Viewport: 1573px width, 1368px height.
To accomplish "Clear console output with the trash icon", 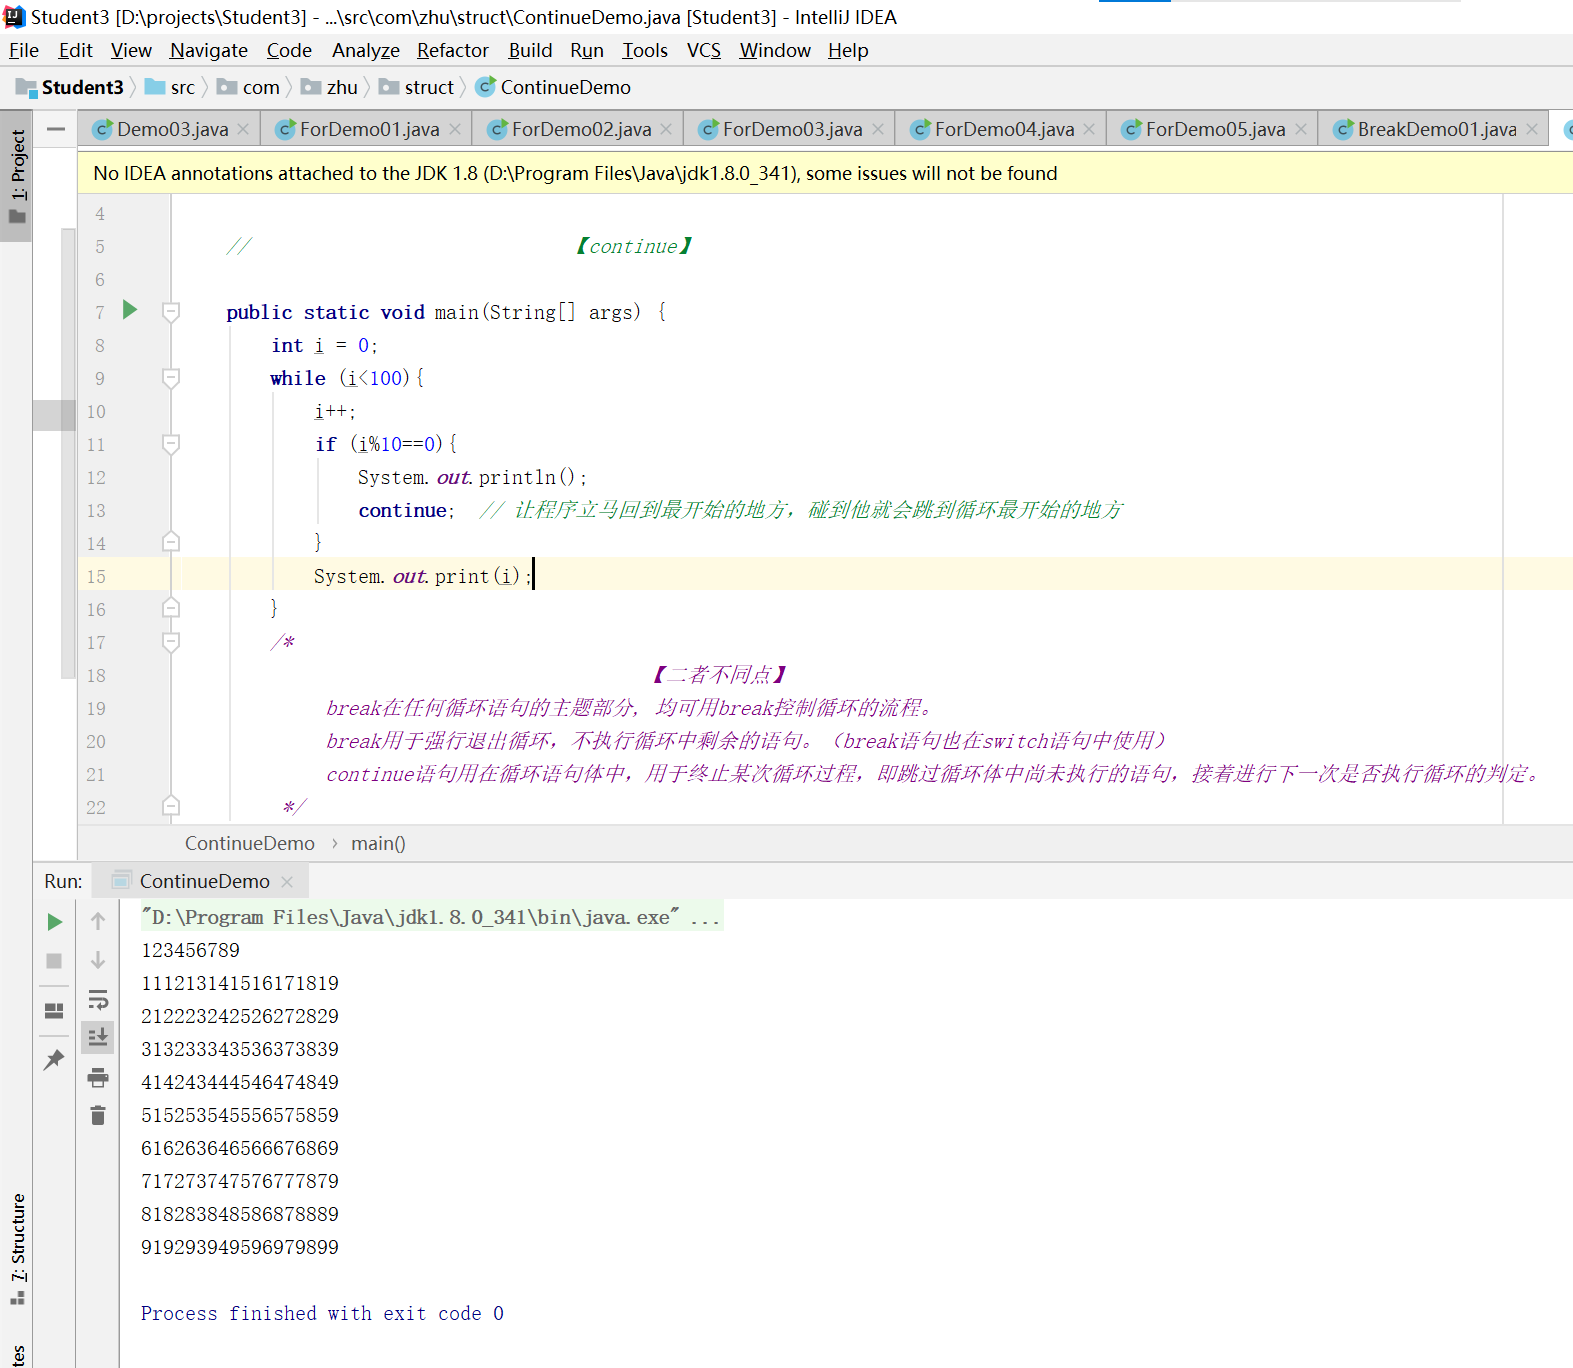I will [x=98, y=1116].
